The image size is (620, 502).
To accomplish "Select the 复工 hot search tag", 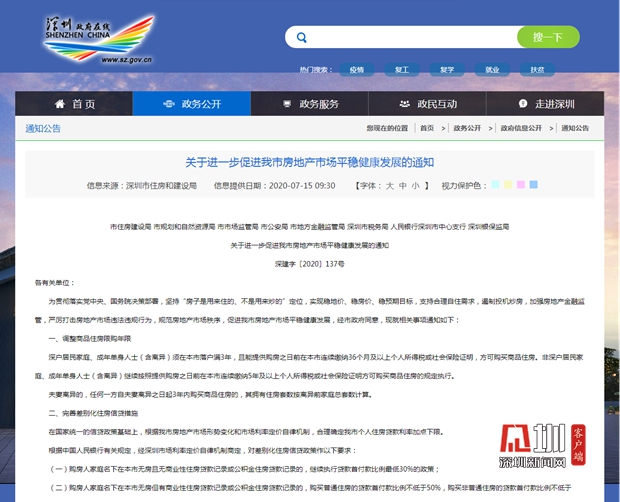I will pyautogui.click(x=402, y=70).
